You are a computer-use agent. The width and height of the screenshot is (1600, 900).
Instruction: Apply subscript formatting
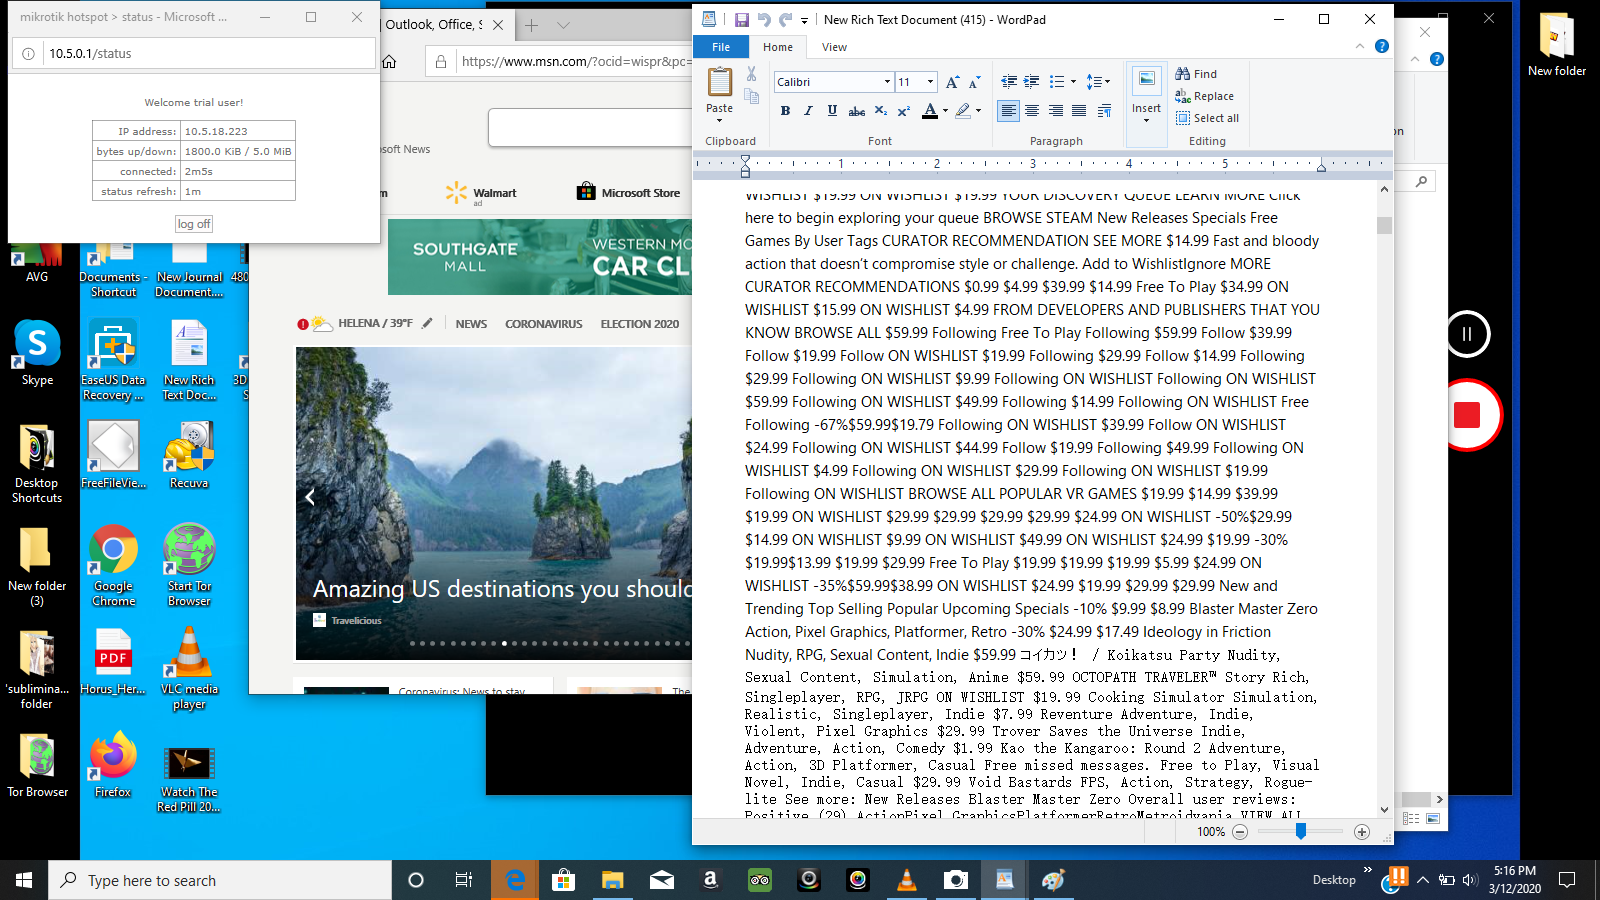click(880, 111)
